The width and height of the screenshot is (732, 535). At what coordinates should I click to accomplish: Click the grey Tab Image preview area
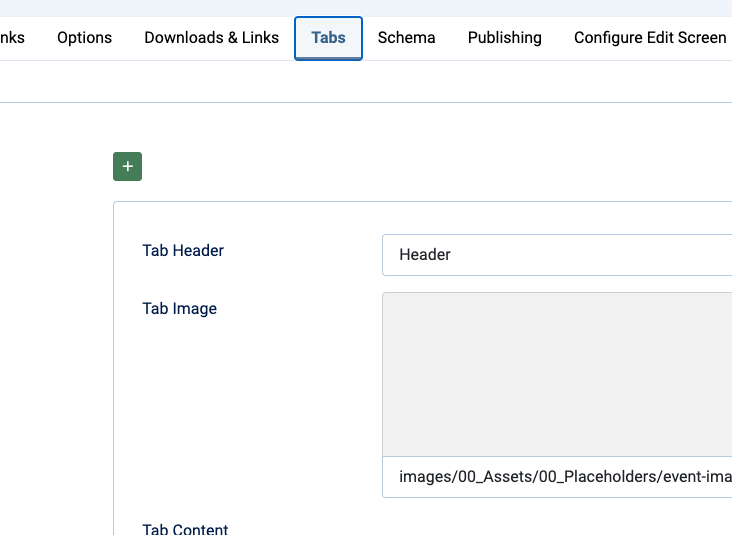click(557, 374)
